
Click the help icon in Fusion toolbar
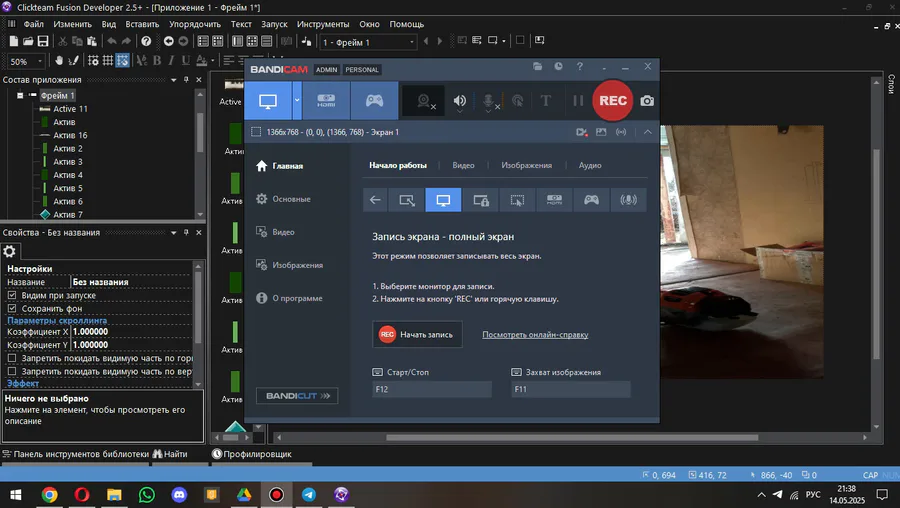coord(146,41)
